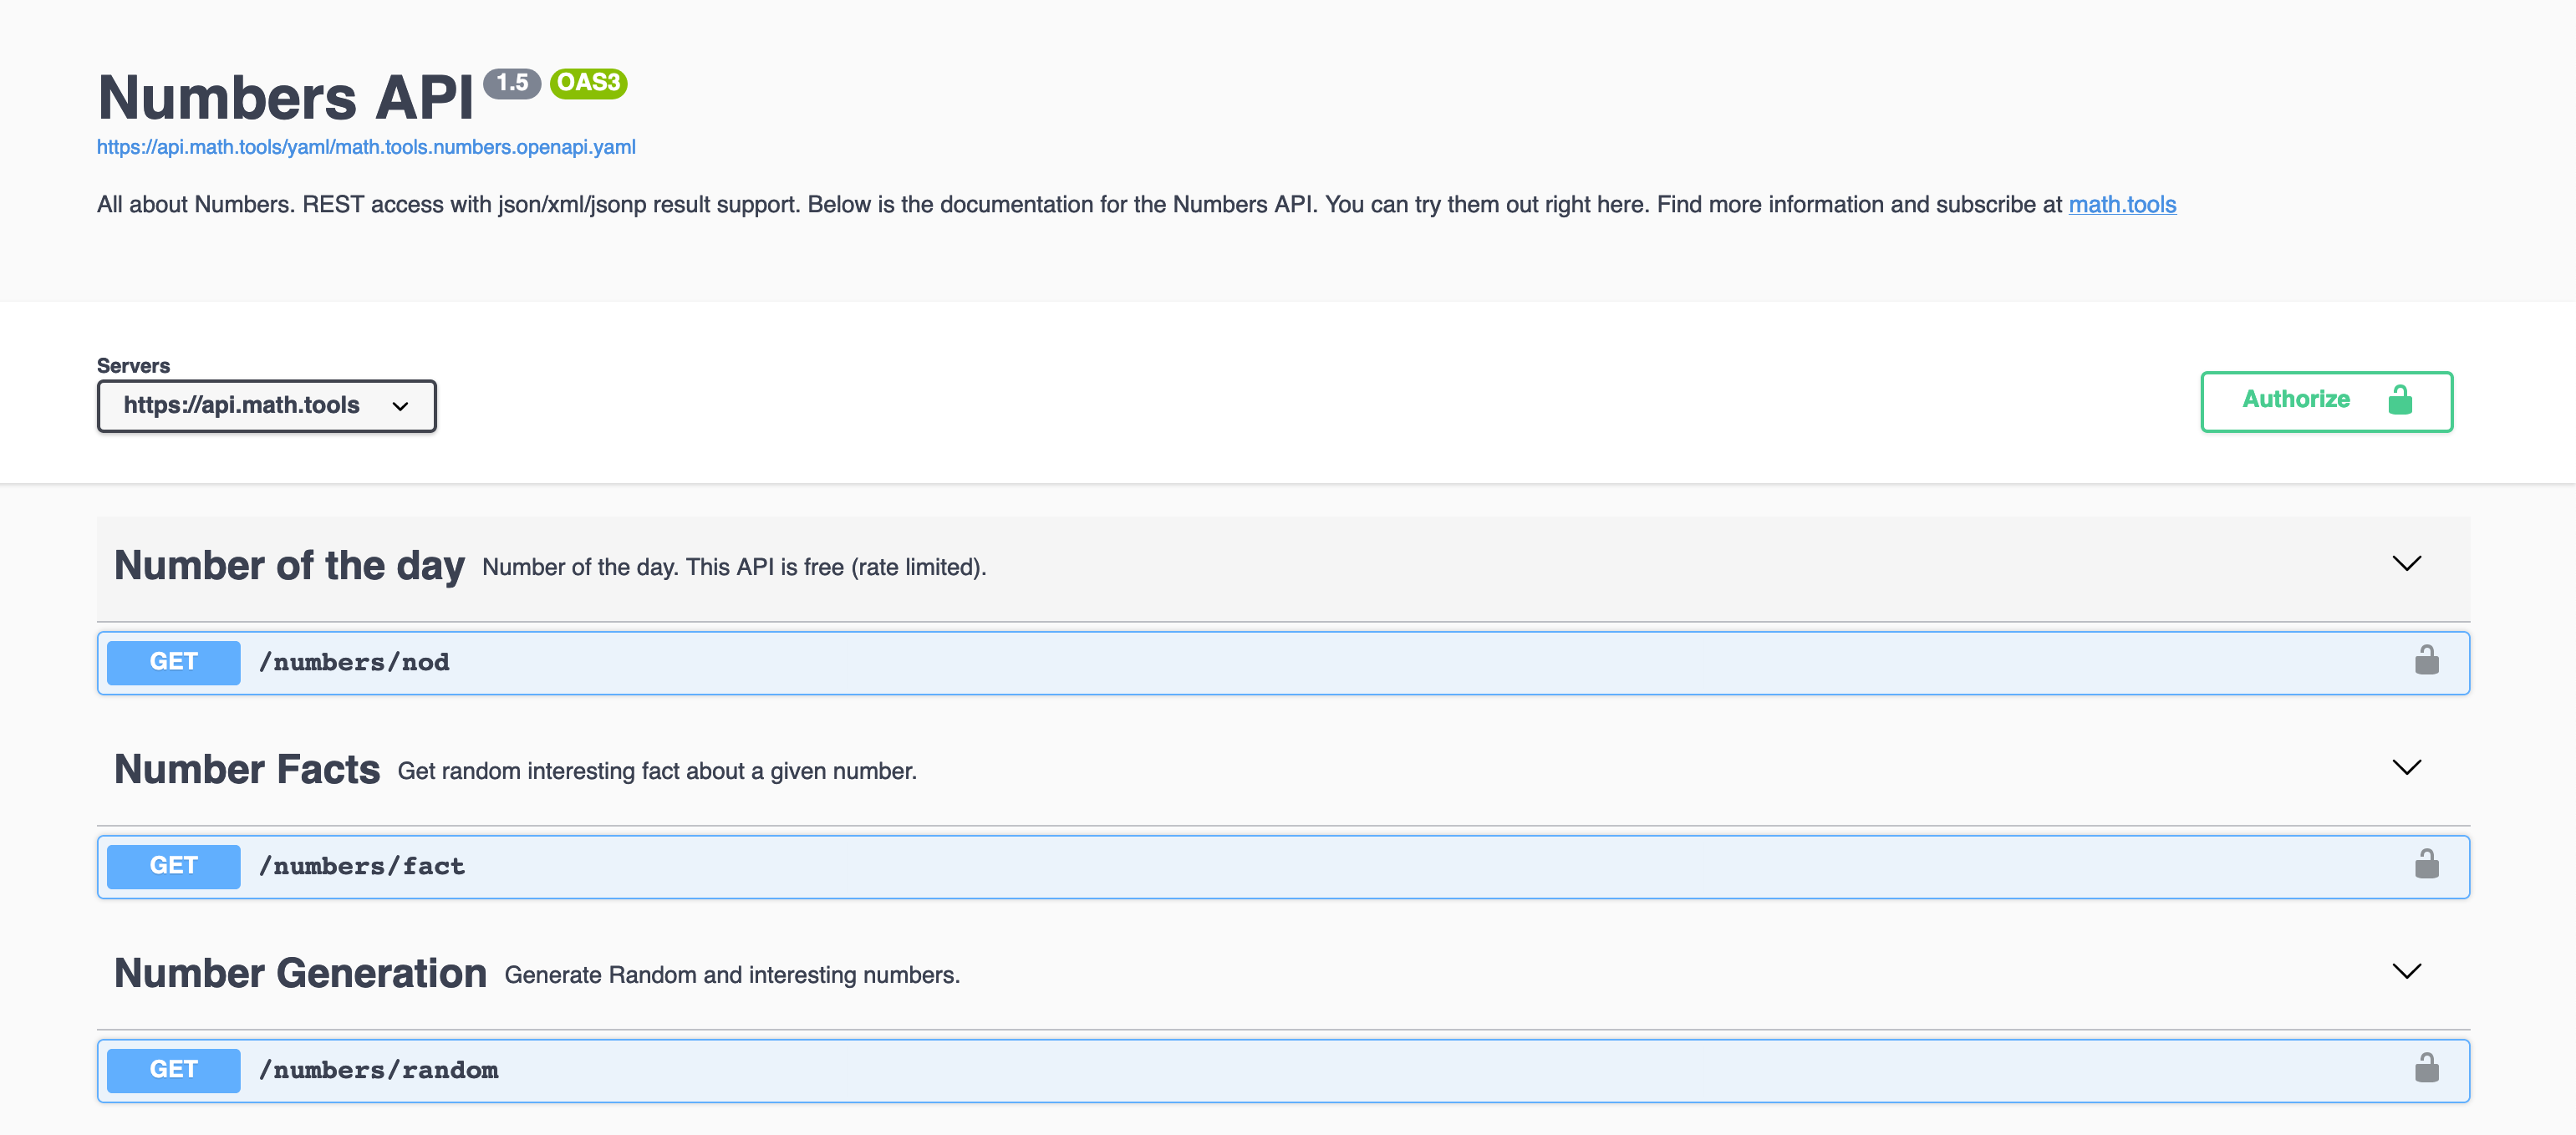Click the OAS3 green badge
This screenshot has height=1135, width=2576.
[588, 83]
